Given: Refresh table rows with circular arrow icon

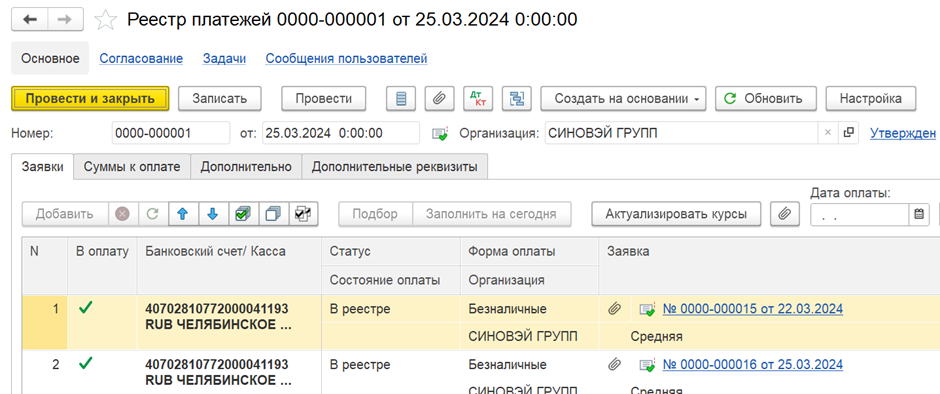Looking at the screenshot, I should coord(153,214).
